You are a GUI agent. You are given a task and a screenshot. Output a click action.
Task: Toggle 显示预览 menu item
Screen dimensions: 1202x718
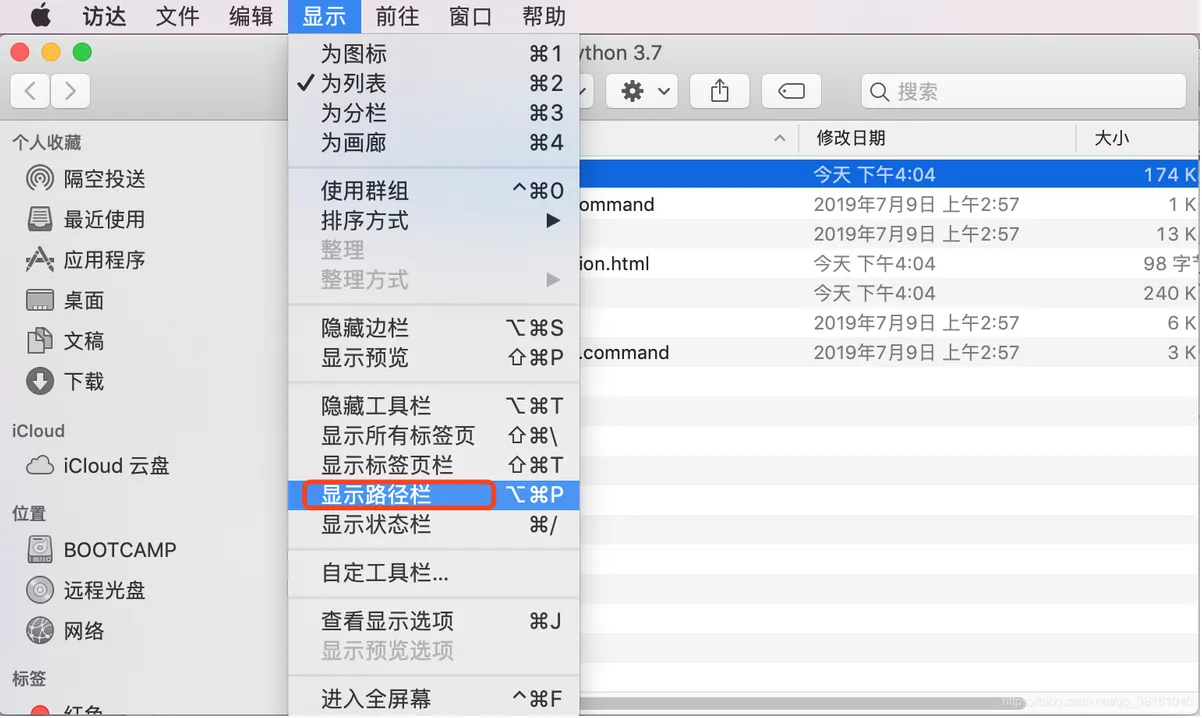pos(434,358)
